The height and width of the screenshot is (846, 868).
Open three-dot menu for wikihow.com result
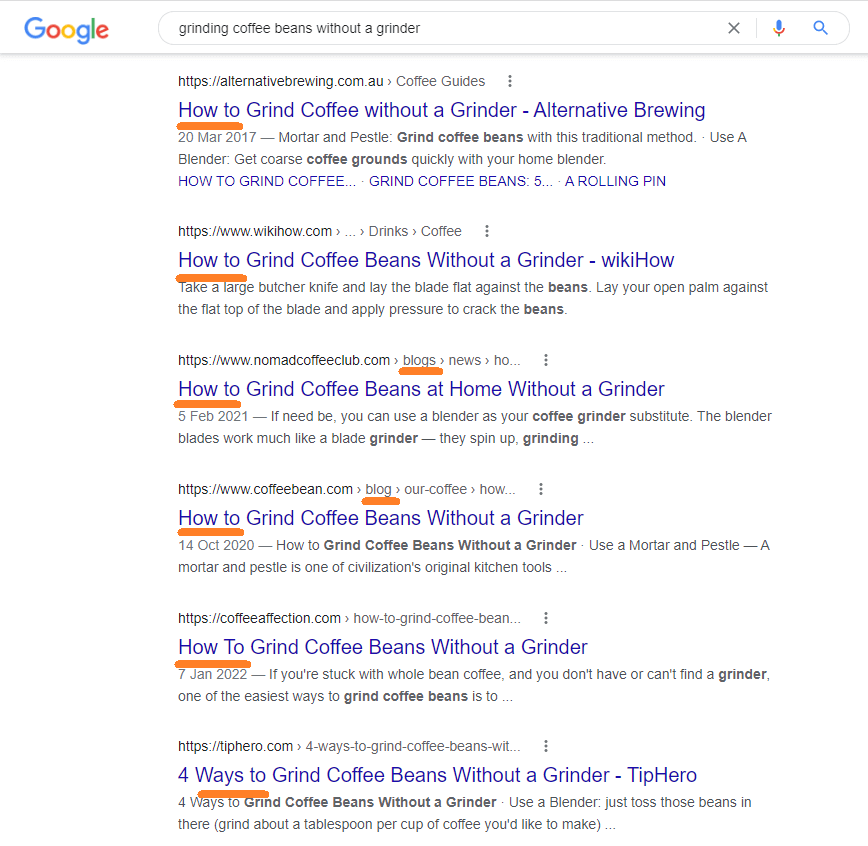pyautogui.click(x=487, y=231)
